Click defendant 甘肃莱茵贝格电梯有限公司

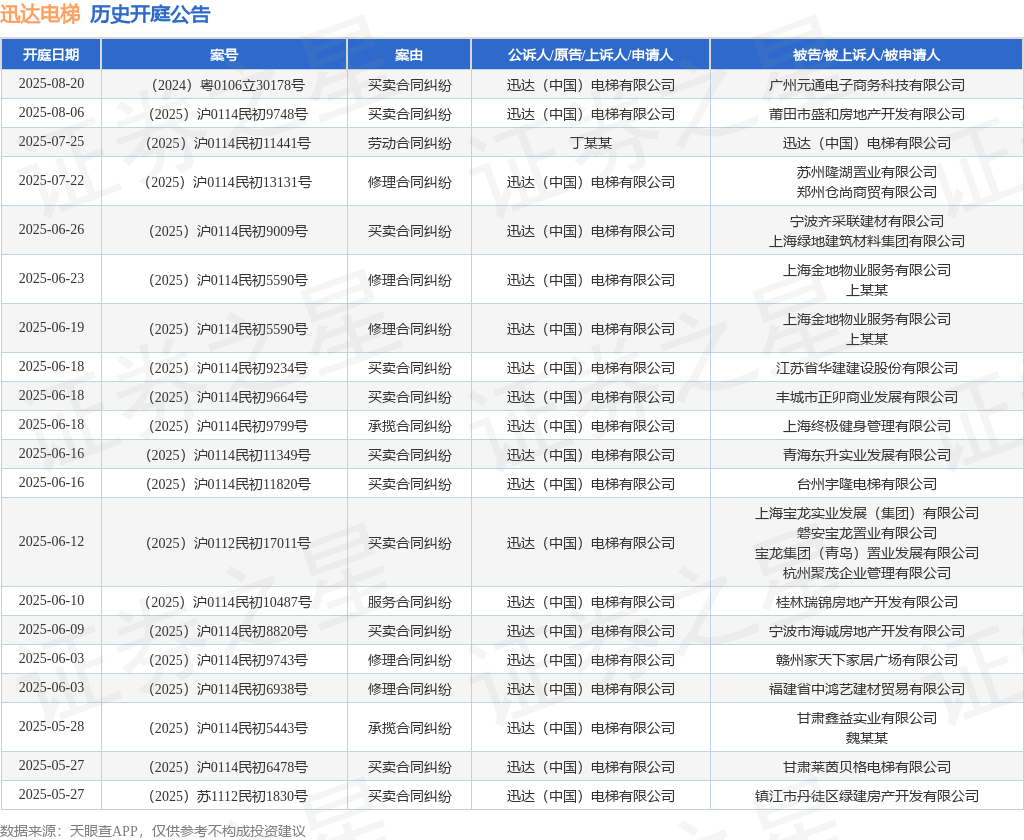(867, 767)
